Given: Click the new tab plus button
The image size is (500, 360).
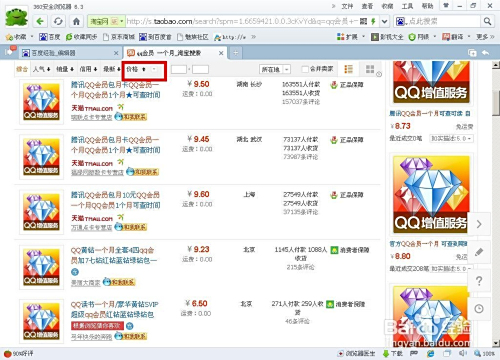Looking at the screenshot, I should pos(235,53).
